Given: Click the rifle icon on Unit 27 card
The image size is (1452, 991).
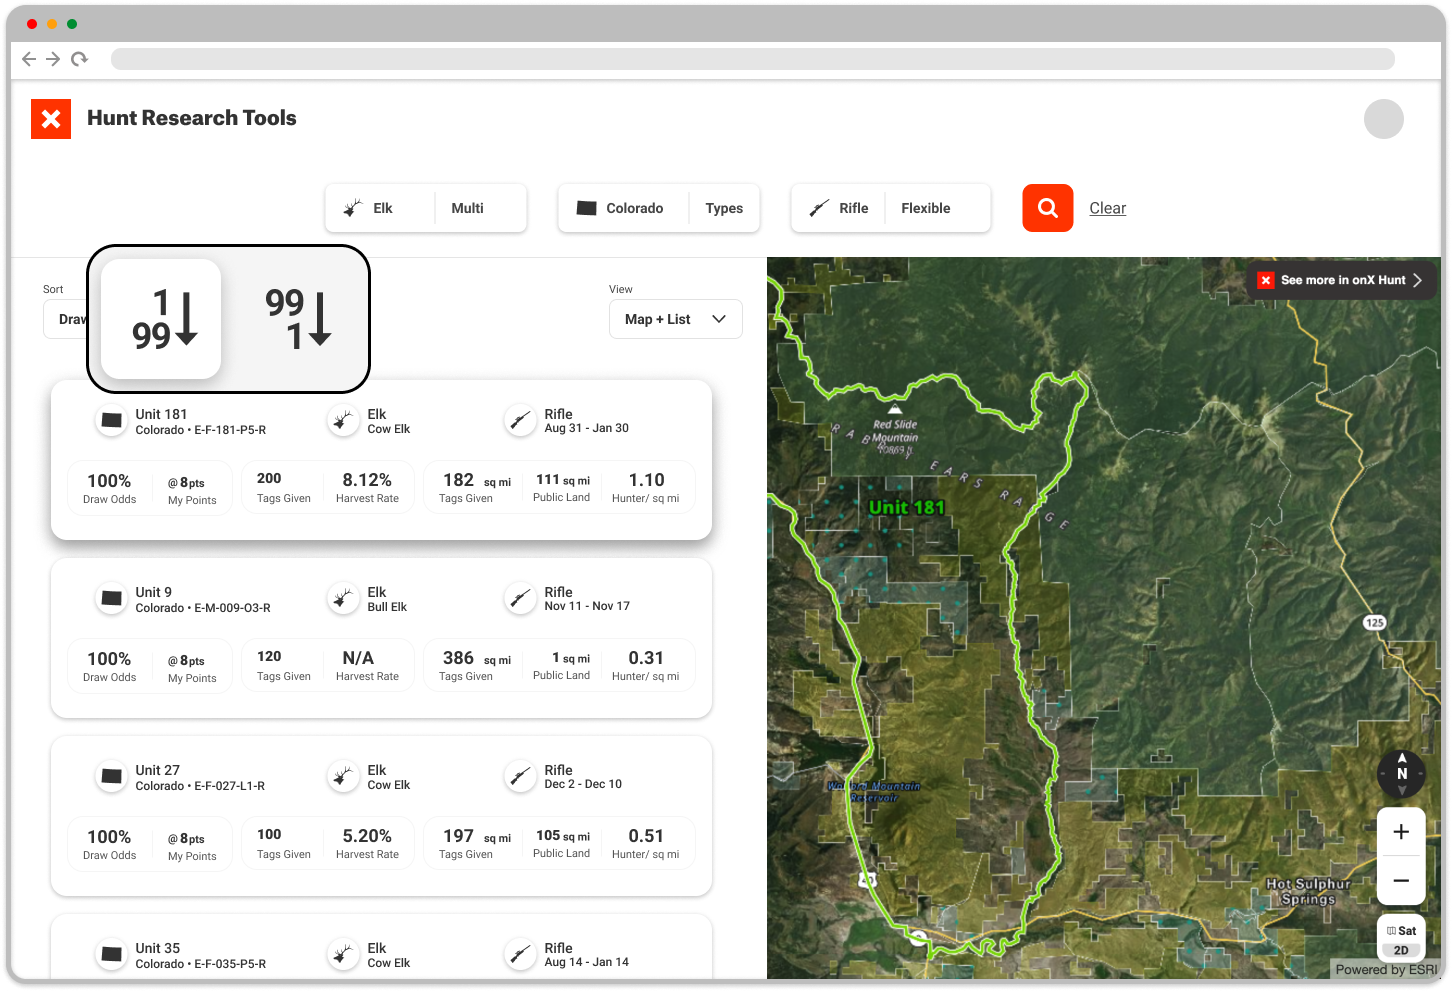Looking at the screenshot, I should click(521, 777).
